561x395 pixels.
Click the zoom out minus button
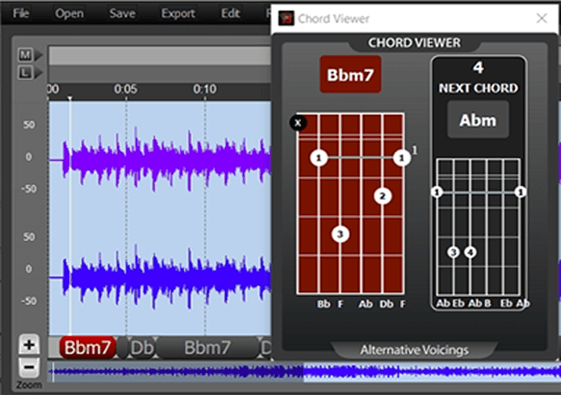pos(29,367)
